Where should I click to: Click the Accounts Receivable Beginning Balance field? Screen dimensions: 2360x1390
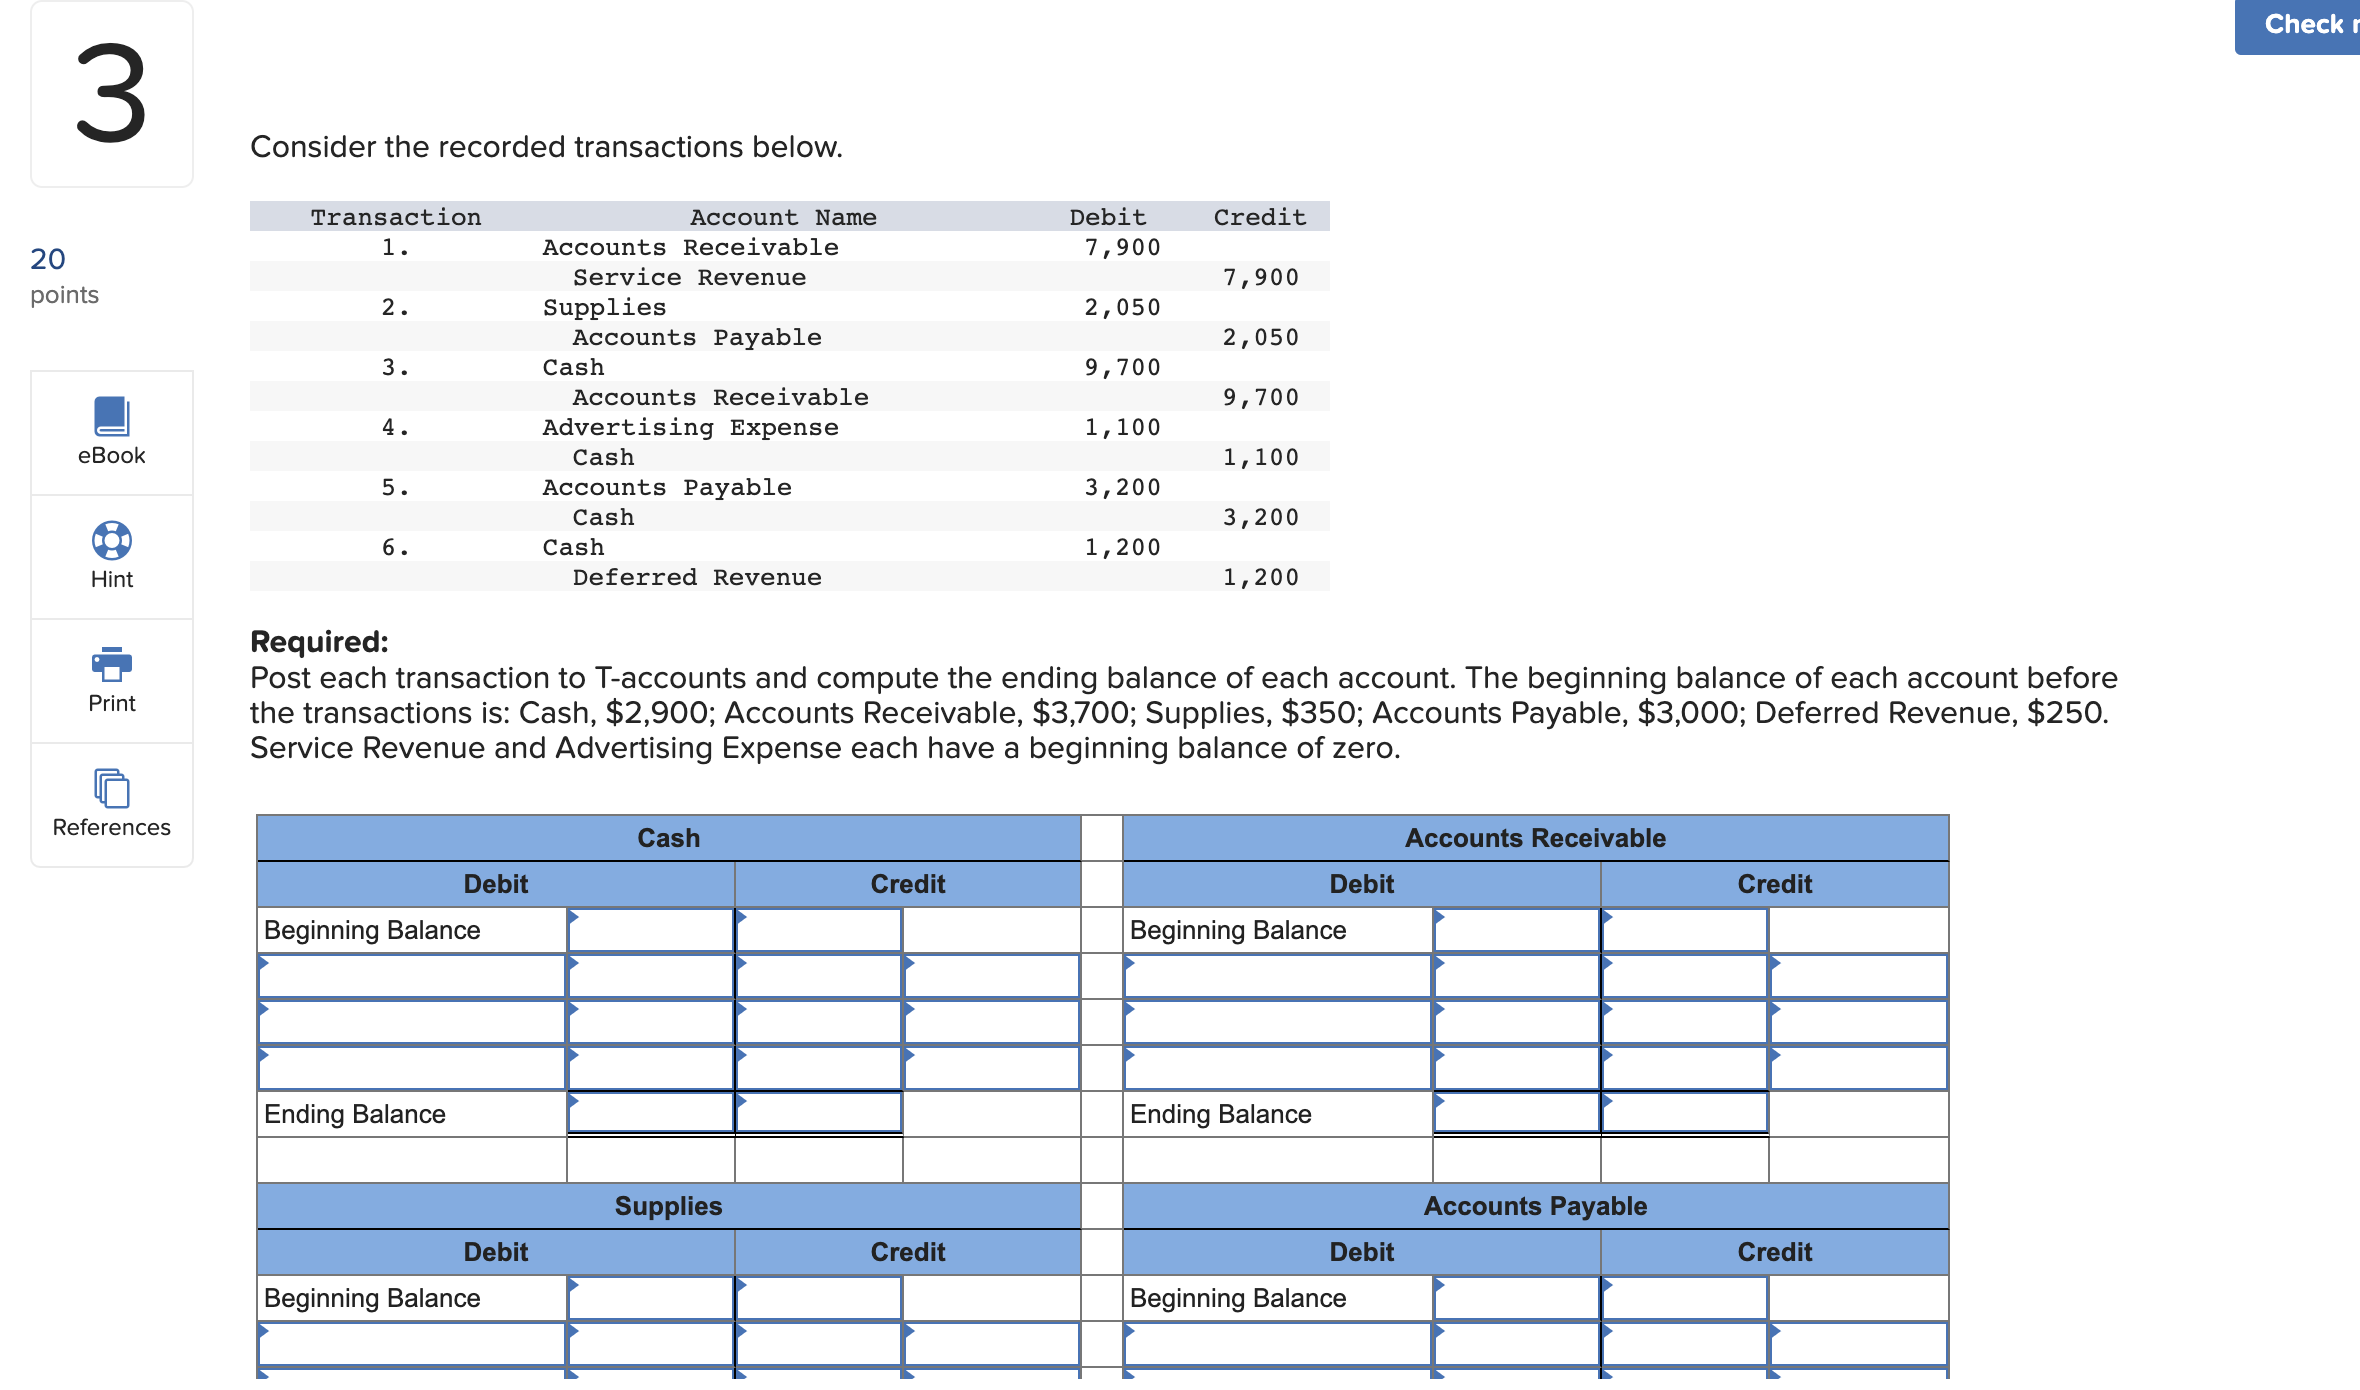click(x=1515, y=930)
